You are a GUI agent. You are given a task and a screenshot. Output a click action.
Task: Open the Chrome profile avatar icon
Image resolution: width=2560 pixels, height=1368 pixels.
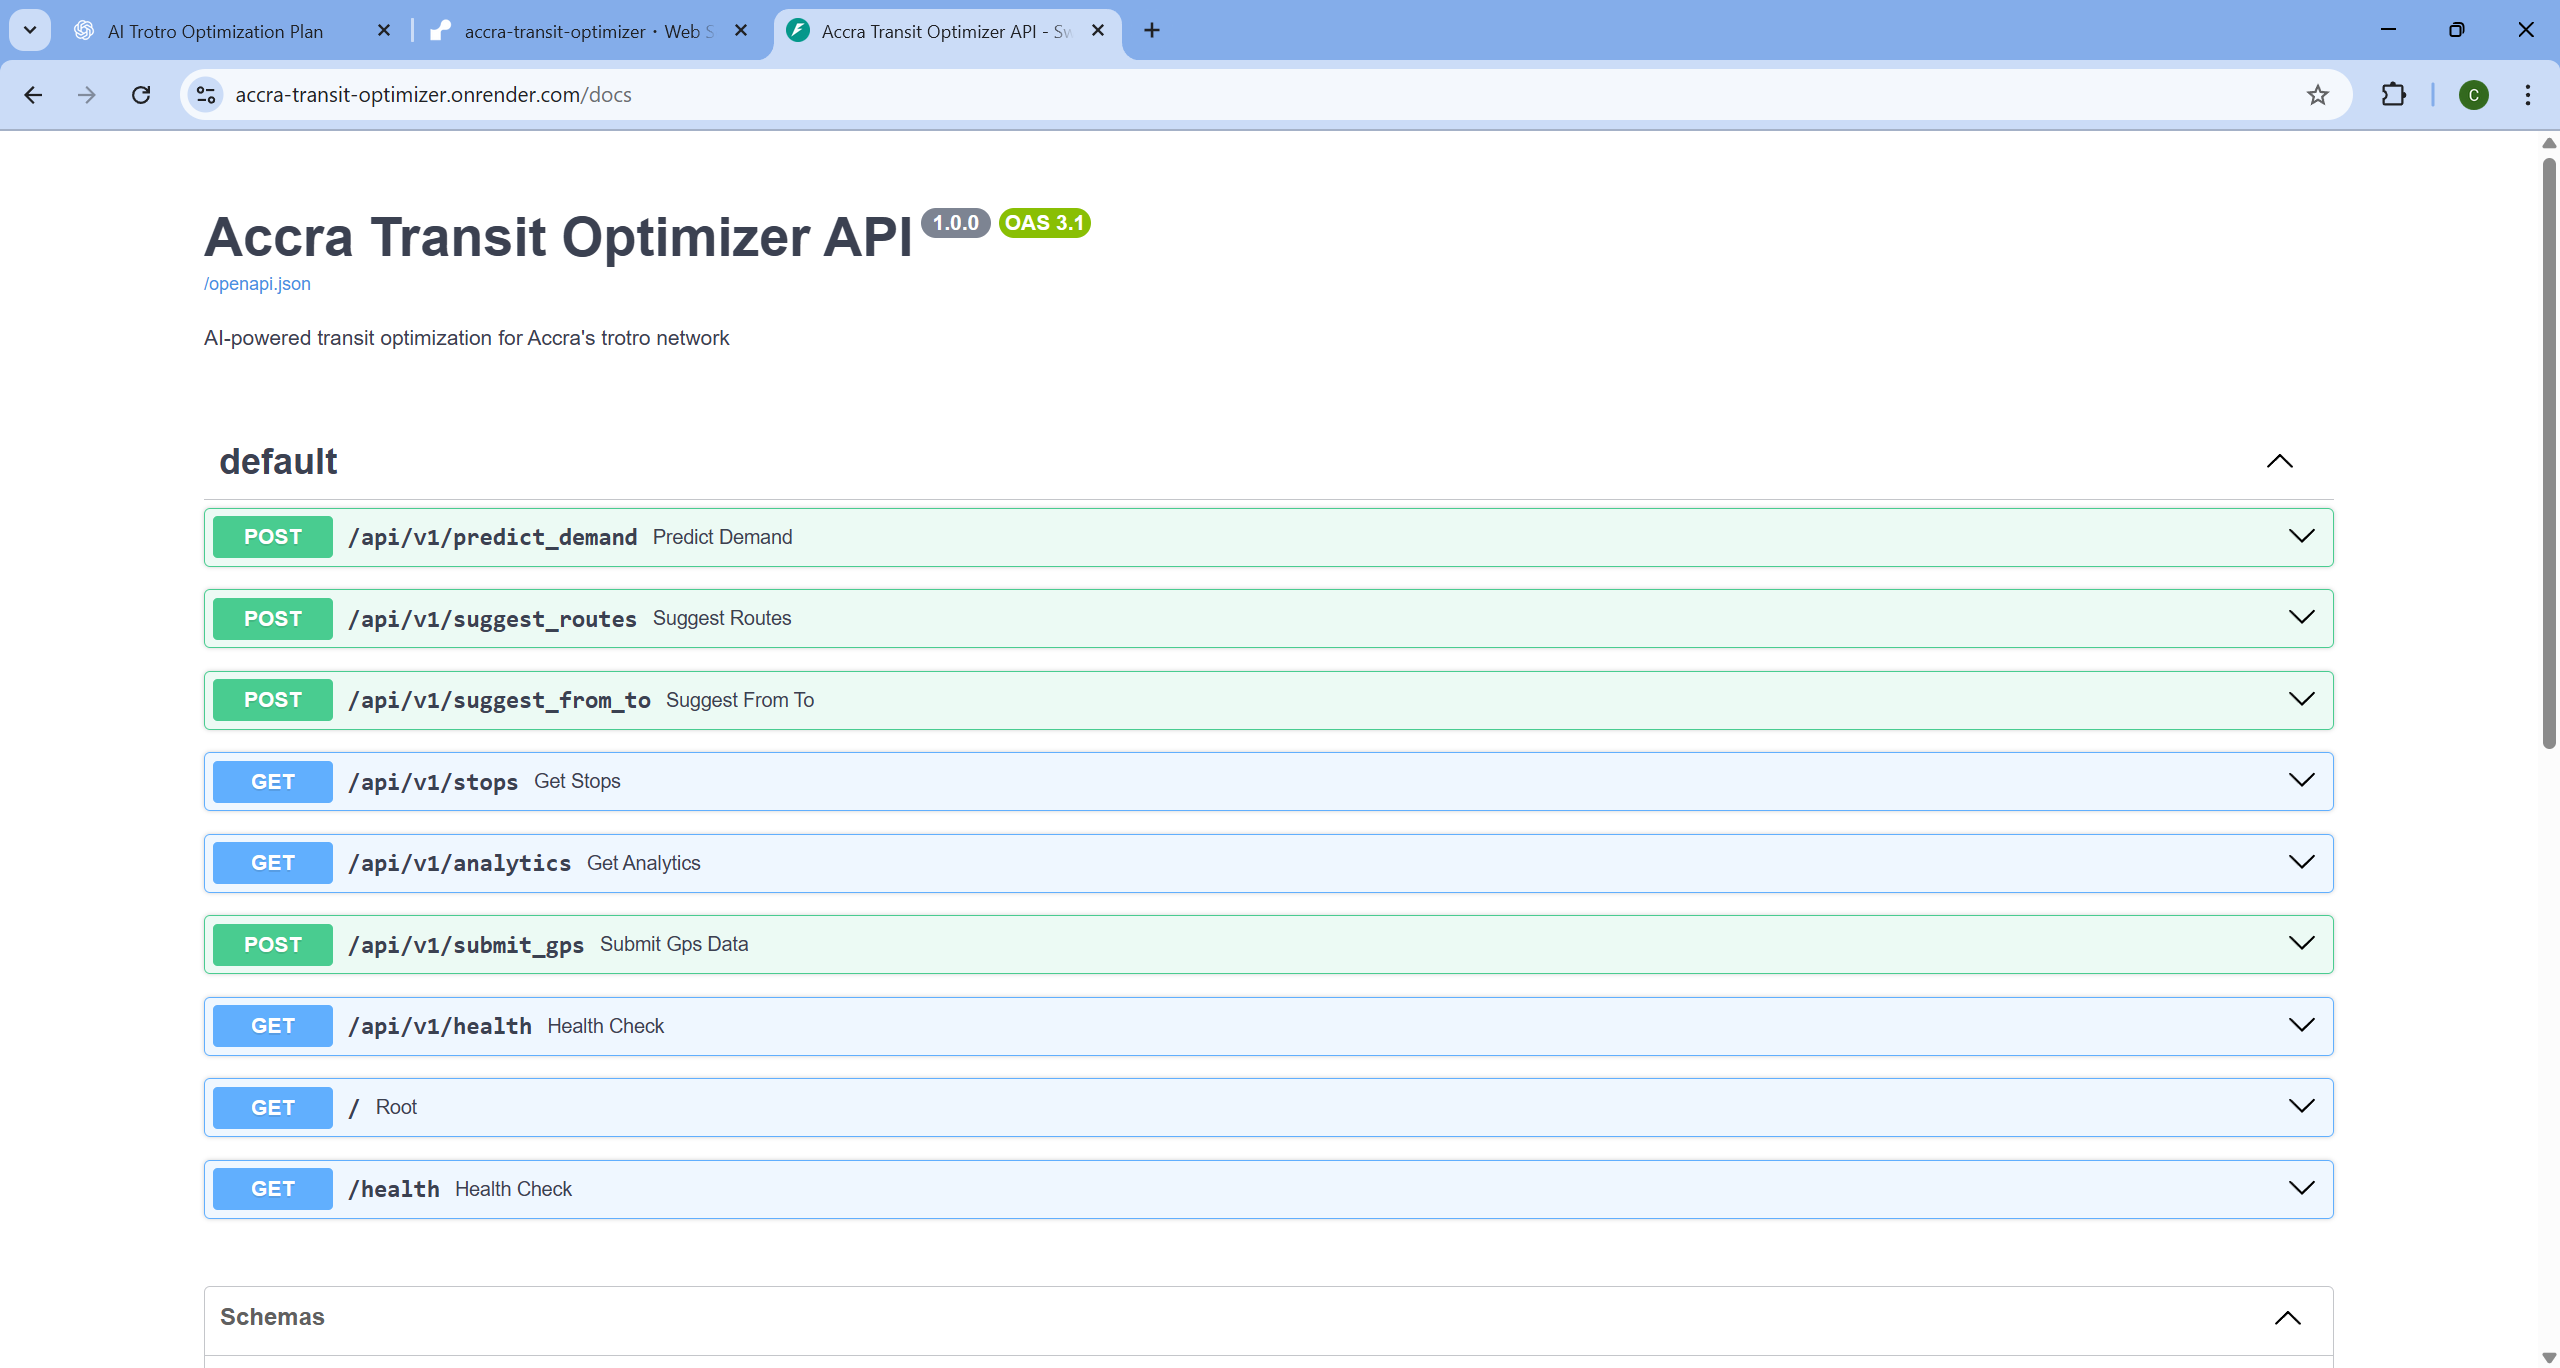(2473, 95)
